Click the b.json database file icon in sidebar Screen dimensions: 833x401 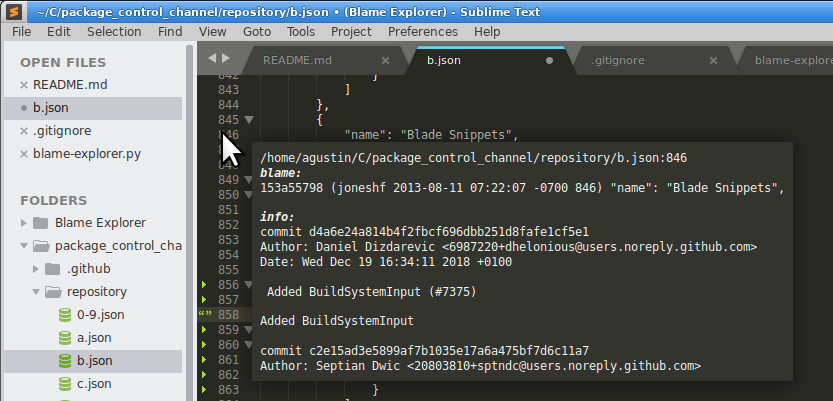64,361
